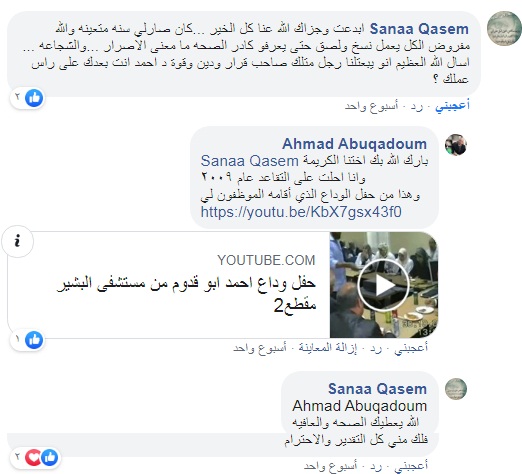Toggle أعجبني on Sanaa's last reply
Image resolution: width=522 pixels, height=474 pixels.
(411, 465)
